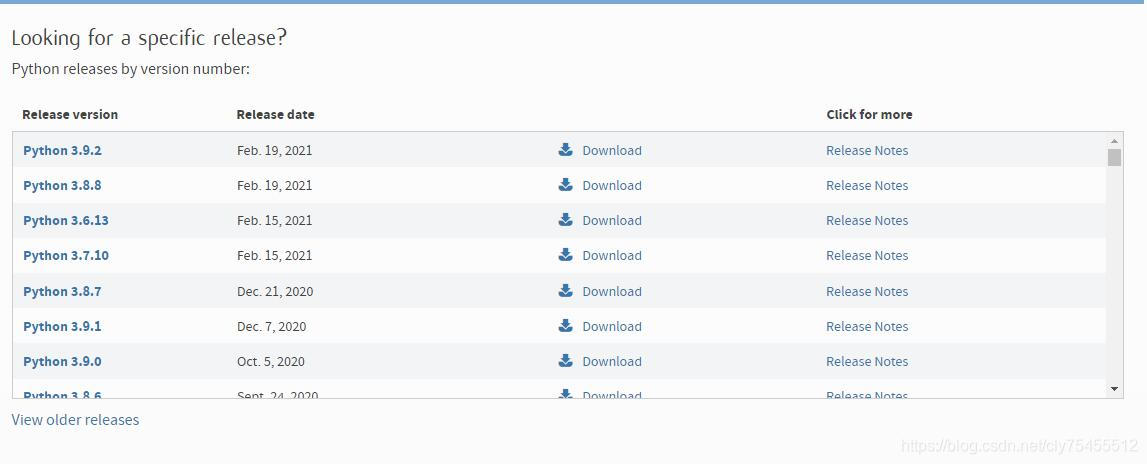Screen dimensions: 1147x464
Task: Click download icon for Python 3.9.2
Action: (x=565, y=150)
